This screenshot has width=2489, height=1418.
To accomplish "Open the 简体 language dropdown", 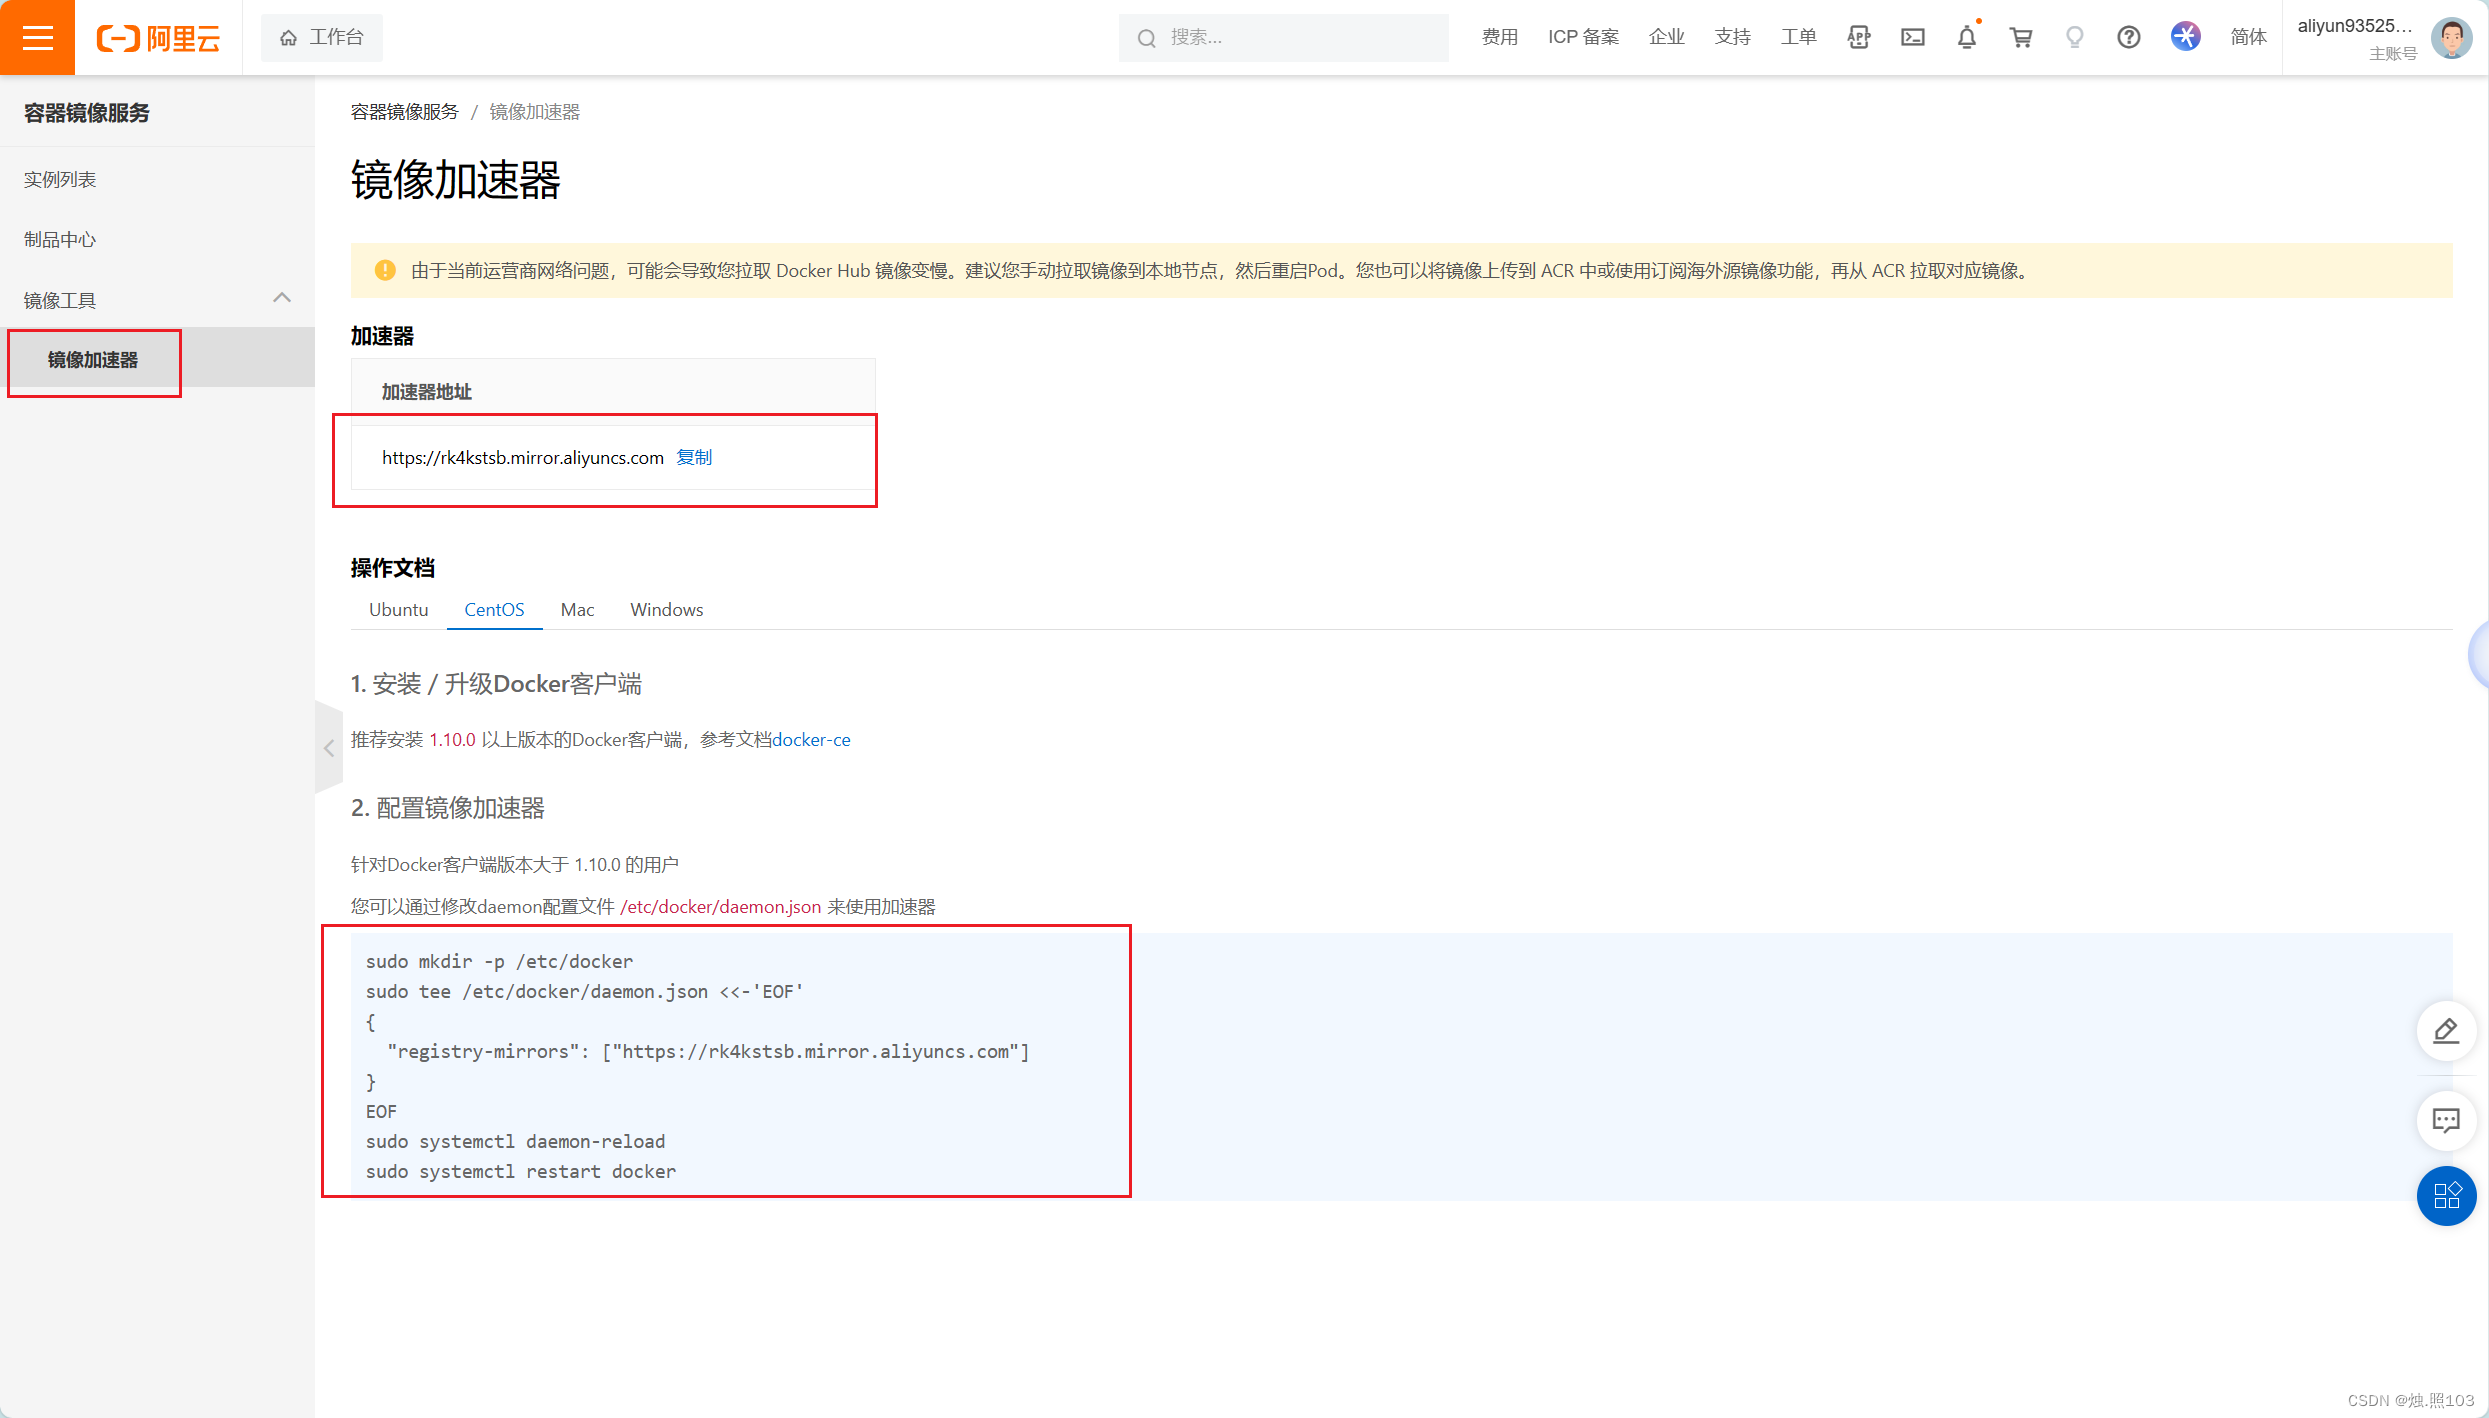I will click(2247, 37).
